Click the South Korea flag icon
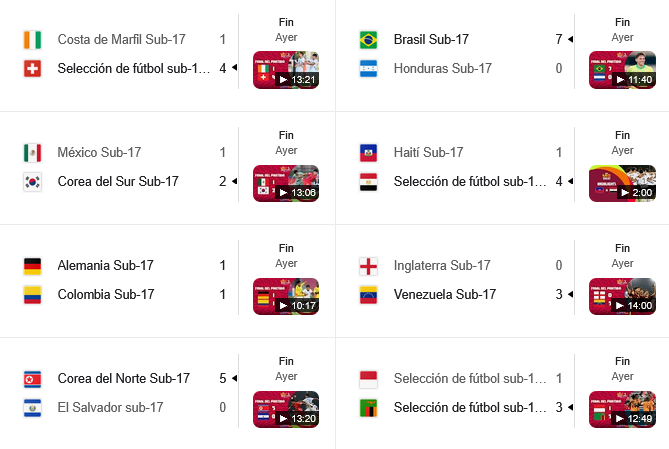Image resolution: width=669 pixels, height=449 pixels. [x=32, y=182]
